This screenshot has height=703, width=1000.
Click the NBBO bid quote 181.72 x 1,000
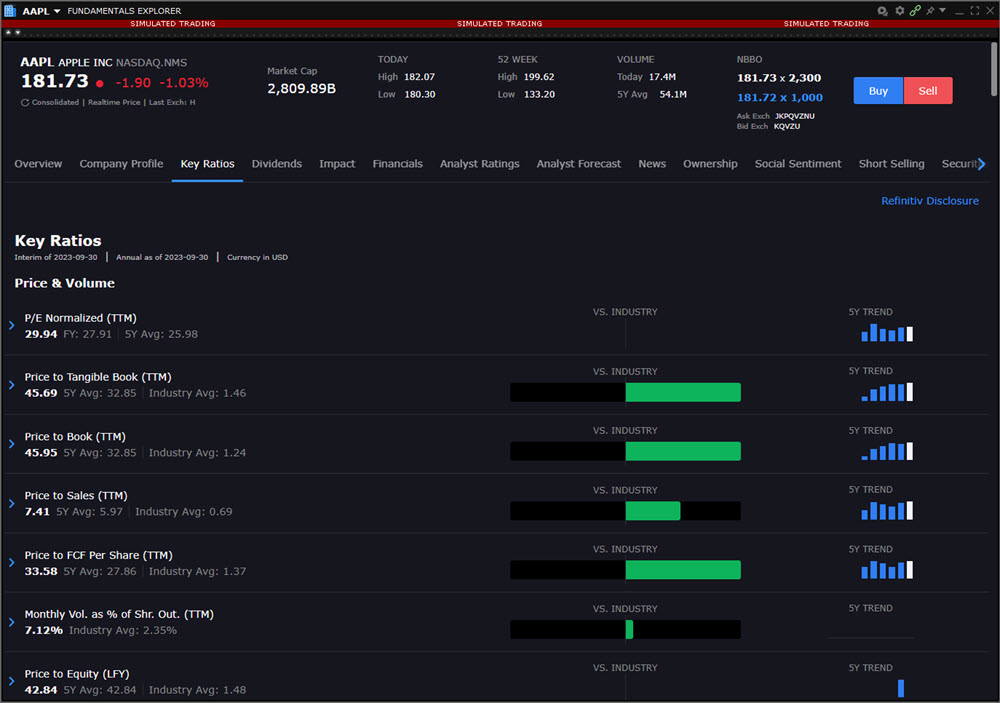tap(779, 98)
